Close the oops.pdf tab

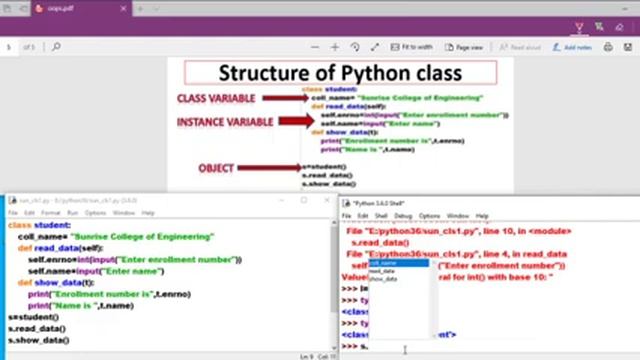click(x=123, y=9)
